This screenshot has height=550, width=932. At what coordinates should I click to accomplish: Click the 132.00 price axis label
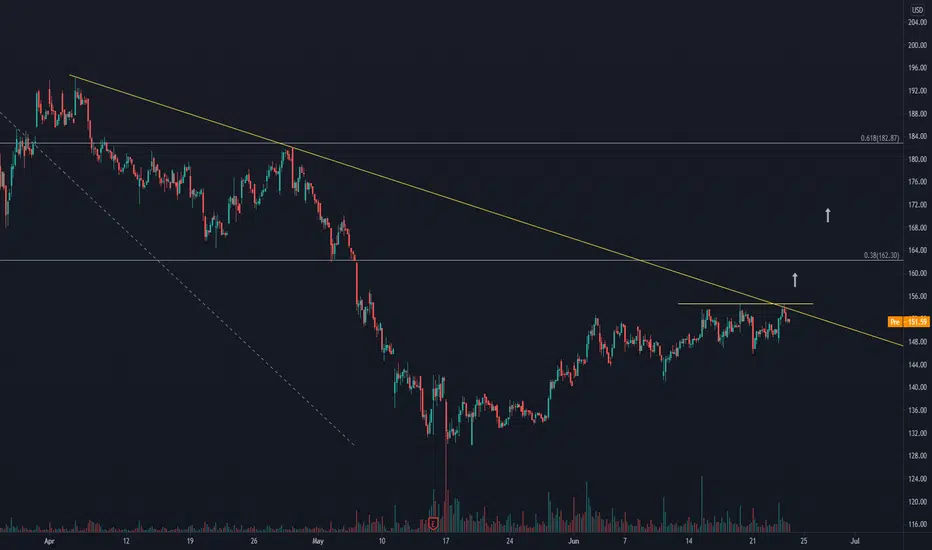pos(917,433)
